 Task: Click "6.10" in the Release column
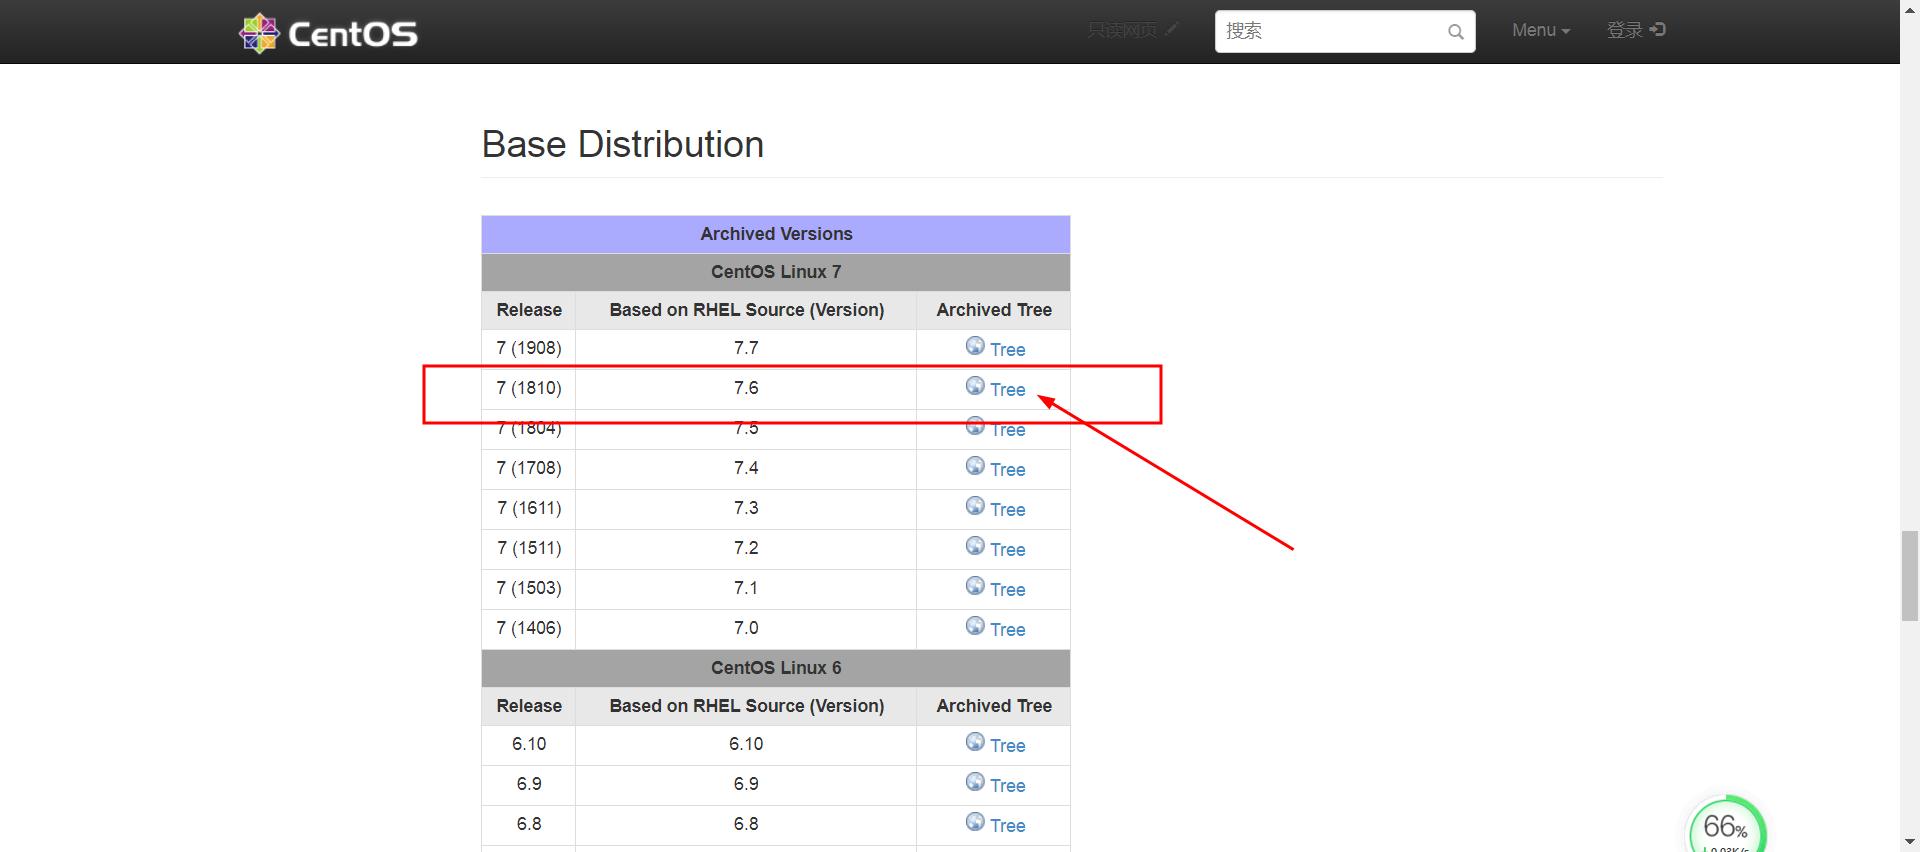(x=529, y=744)
